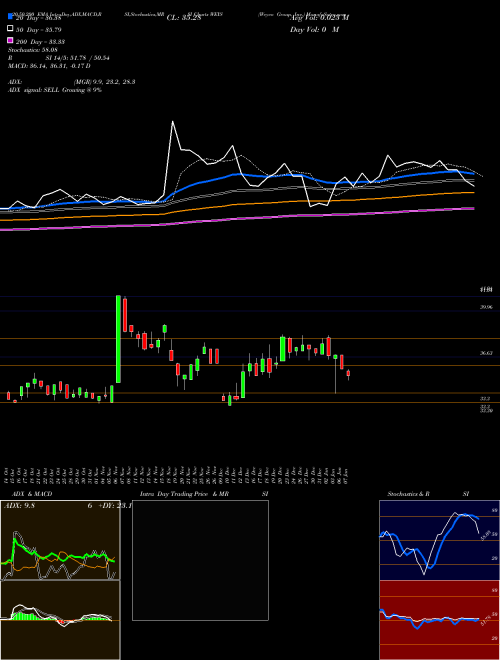Click the blue 20 Day legend swatch
Viewport: 500px width, 660px height.
11,16
